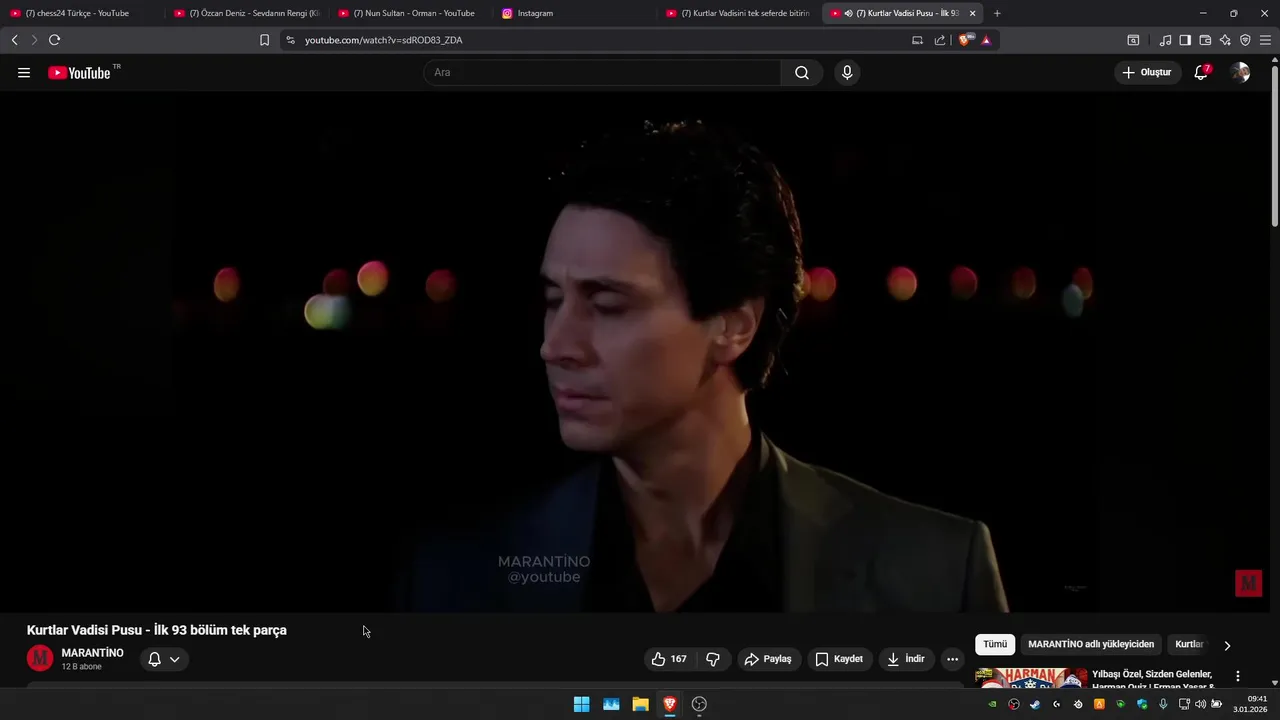Screen dimensions: 1280x720
Task: Like the video with thumbs up
Action: [x=669, y=659]
